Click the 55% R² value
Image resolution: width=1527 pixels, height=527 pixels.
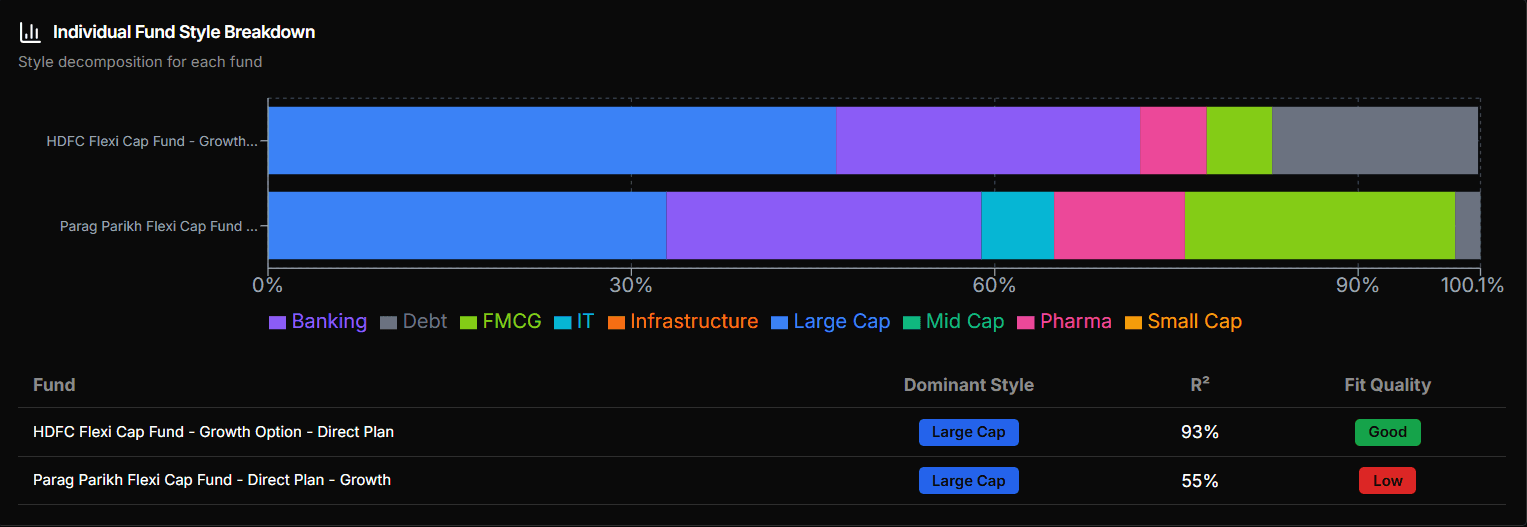[1200, 480]
